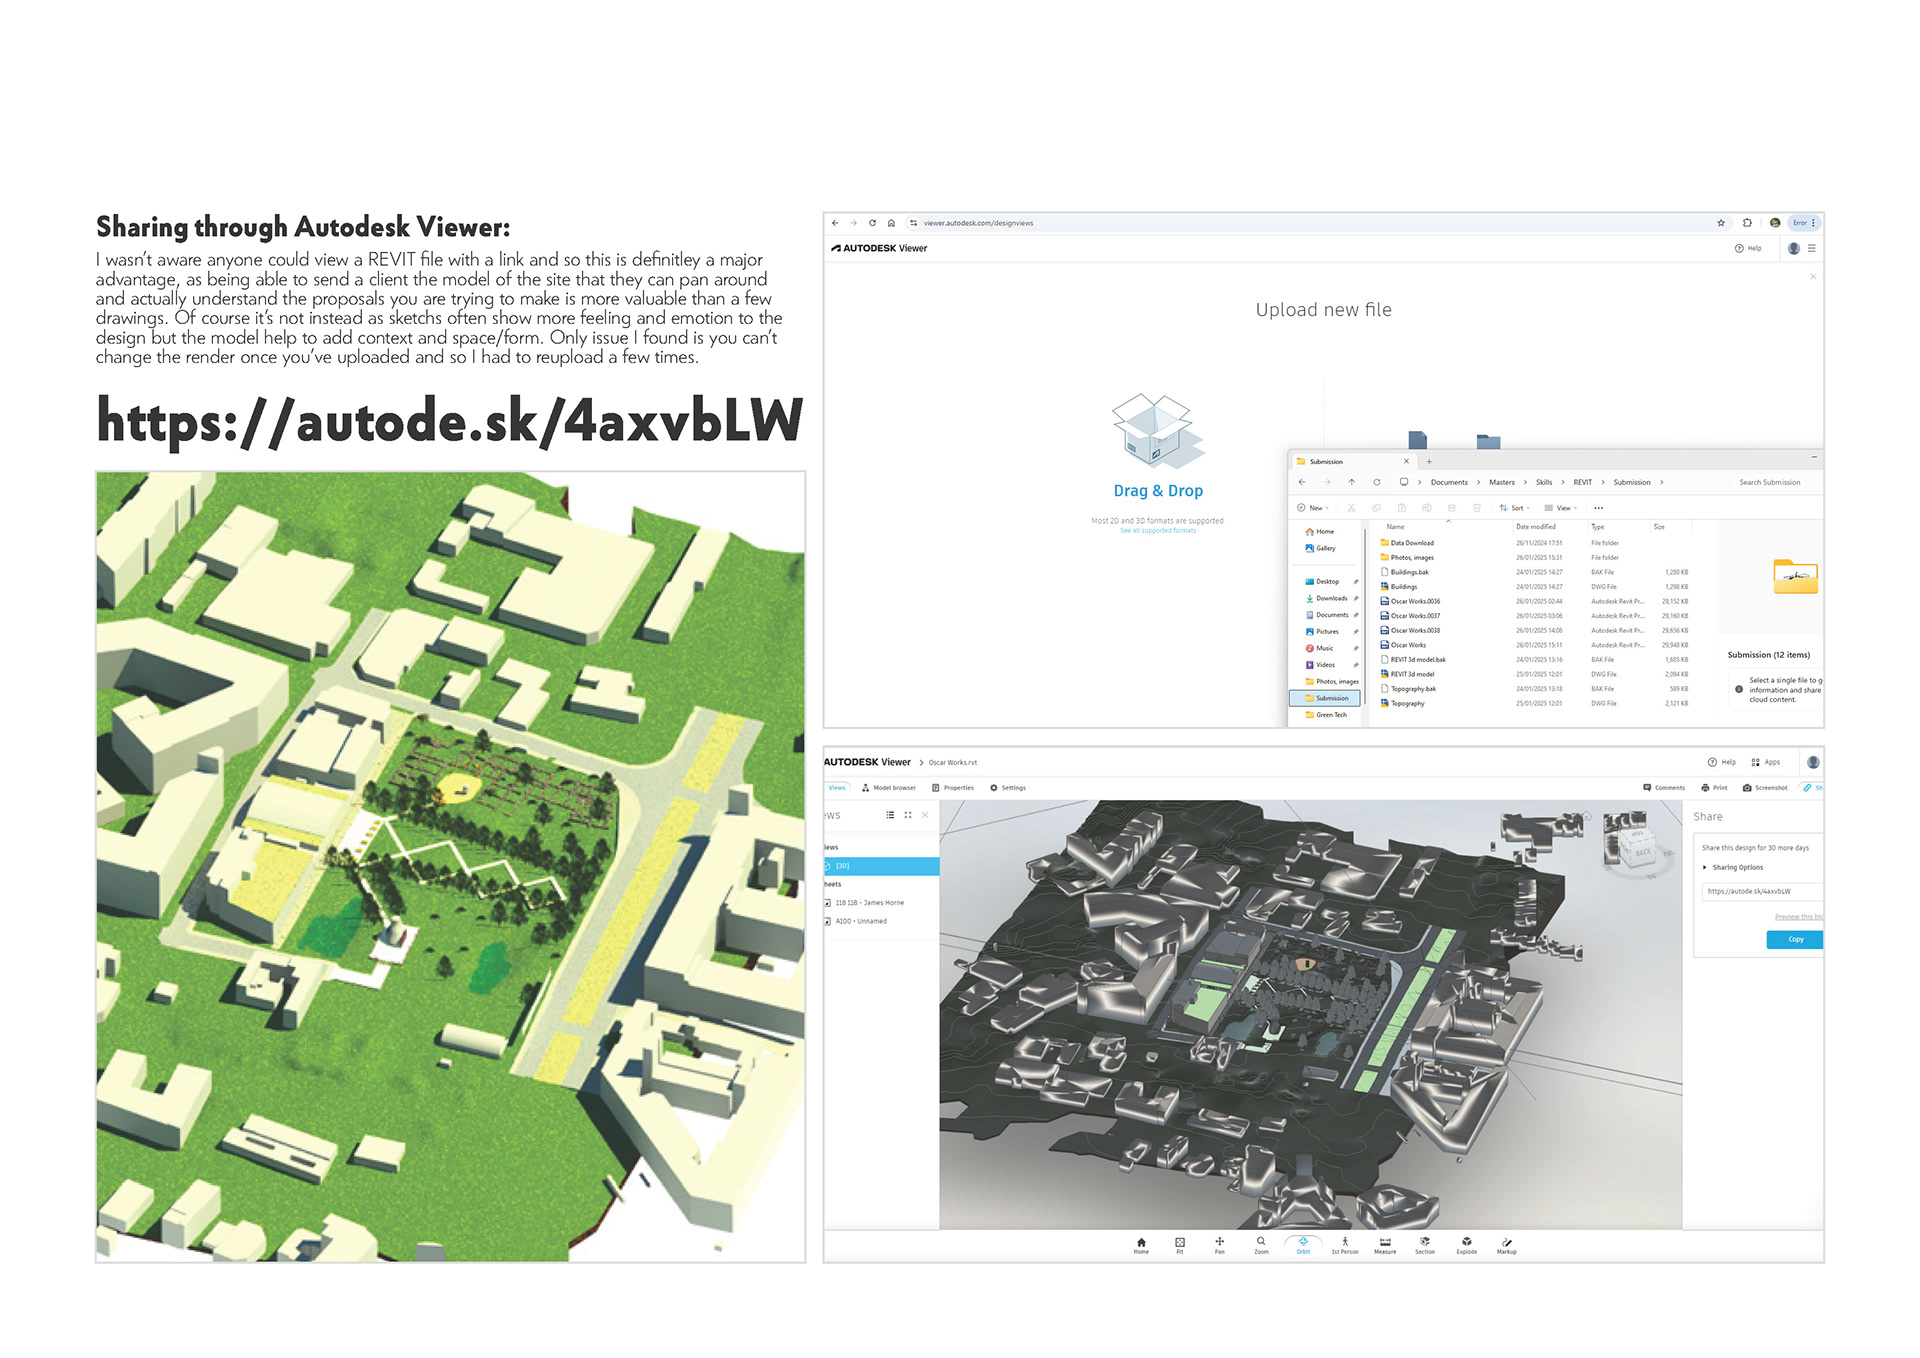This screenshot has height=1358, width=1920.
Task: Switch views panel to list layout
Action: (890, 815)
